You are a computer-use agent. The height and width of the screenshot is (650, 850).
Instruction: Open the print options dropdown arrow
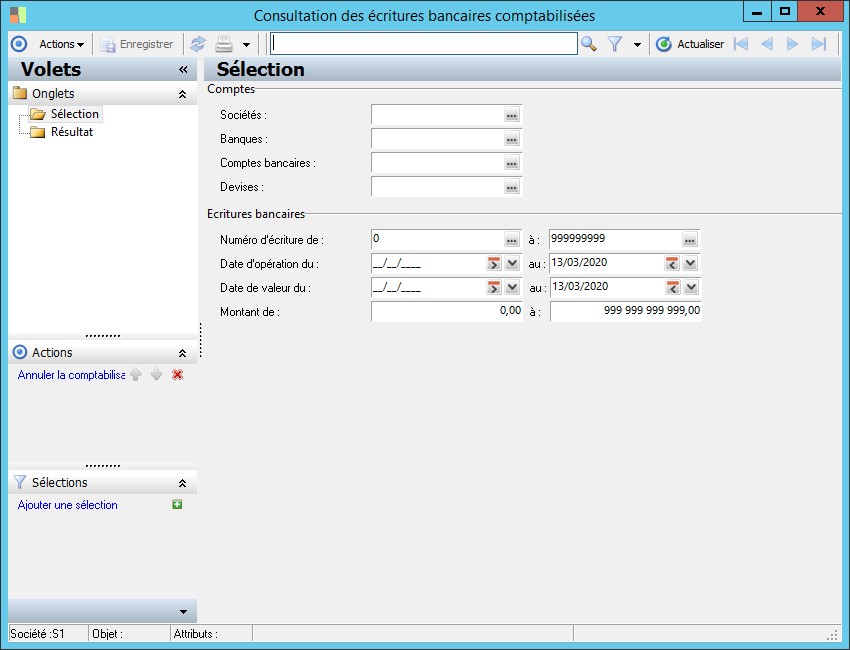(246, 45)
